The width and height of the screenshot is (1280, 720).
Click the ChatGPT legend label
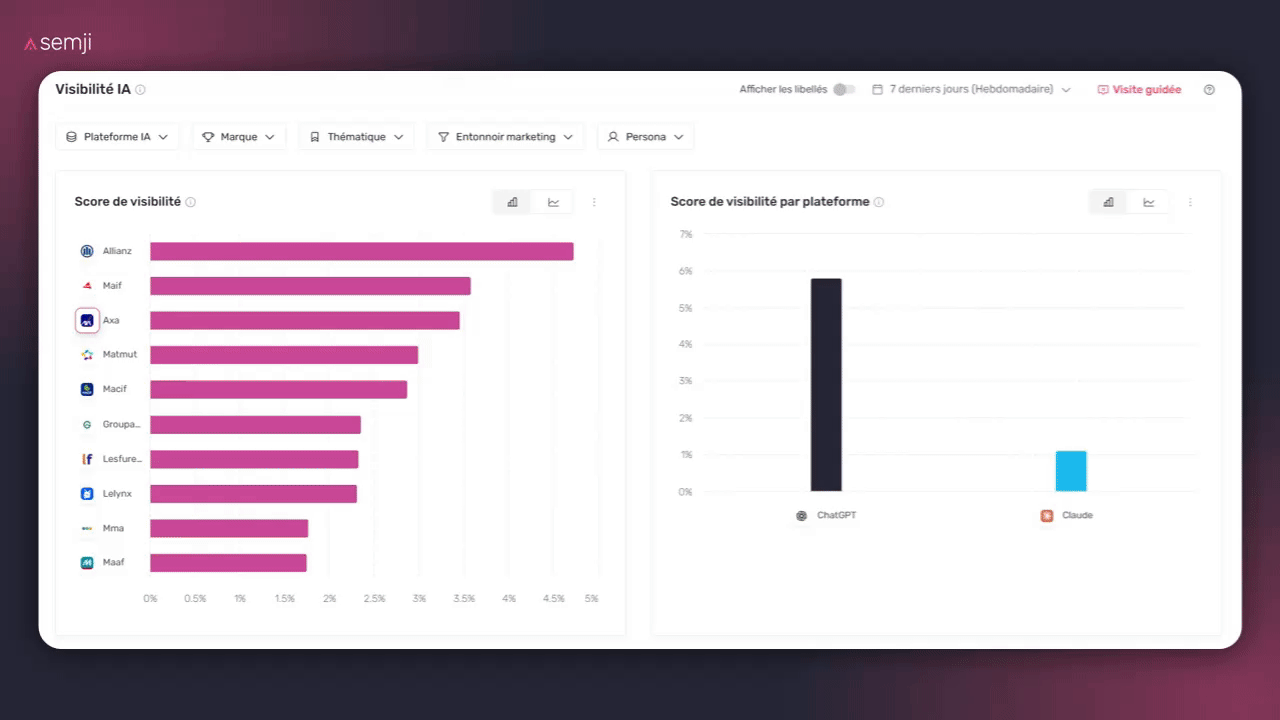[x=836, y=516]
